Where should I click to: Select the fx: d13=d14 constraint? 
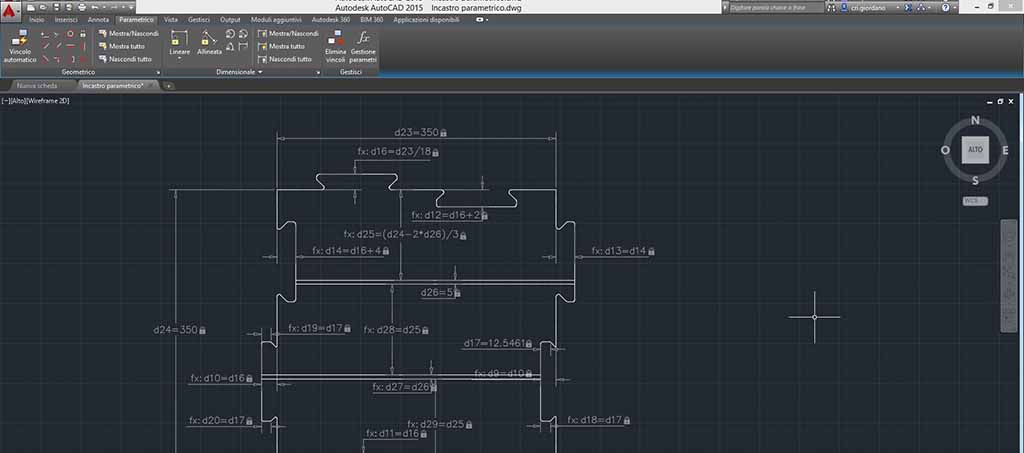click(623, 251)
